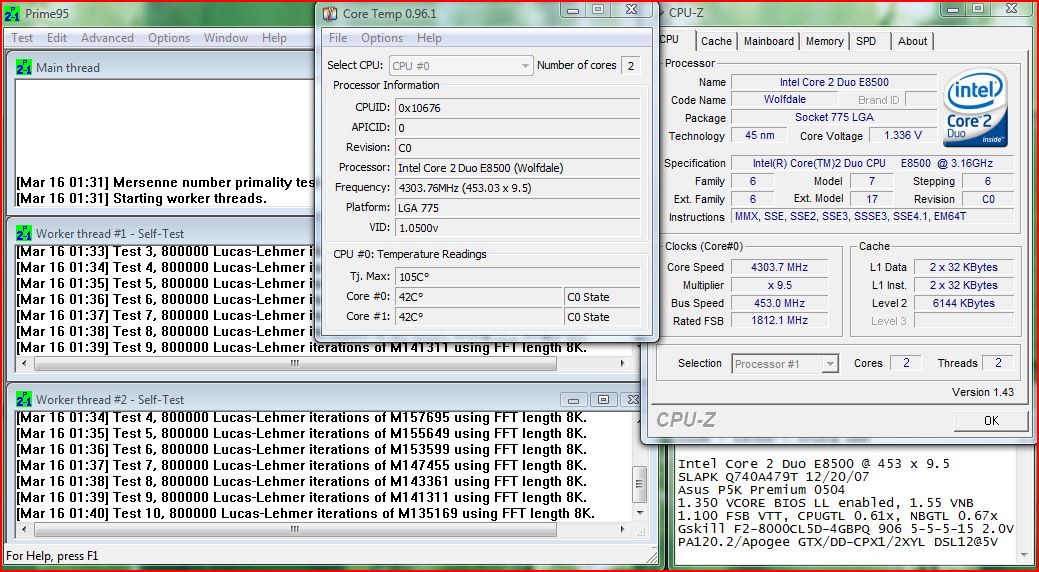Click the Level 2 cache value 6144 KBytes

click(x=963, y=303)
